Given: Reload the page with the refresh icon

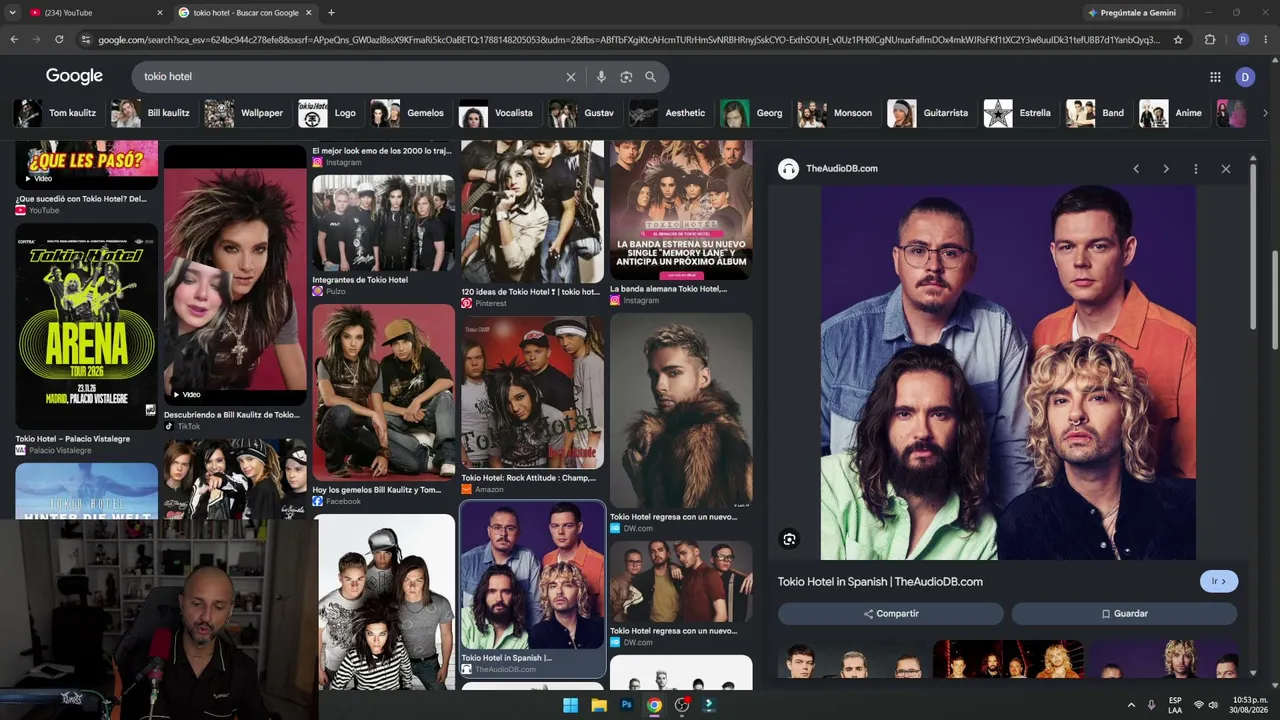Looking at the screenshot, I should (59, 40).
